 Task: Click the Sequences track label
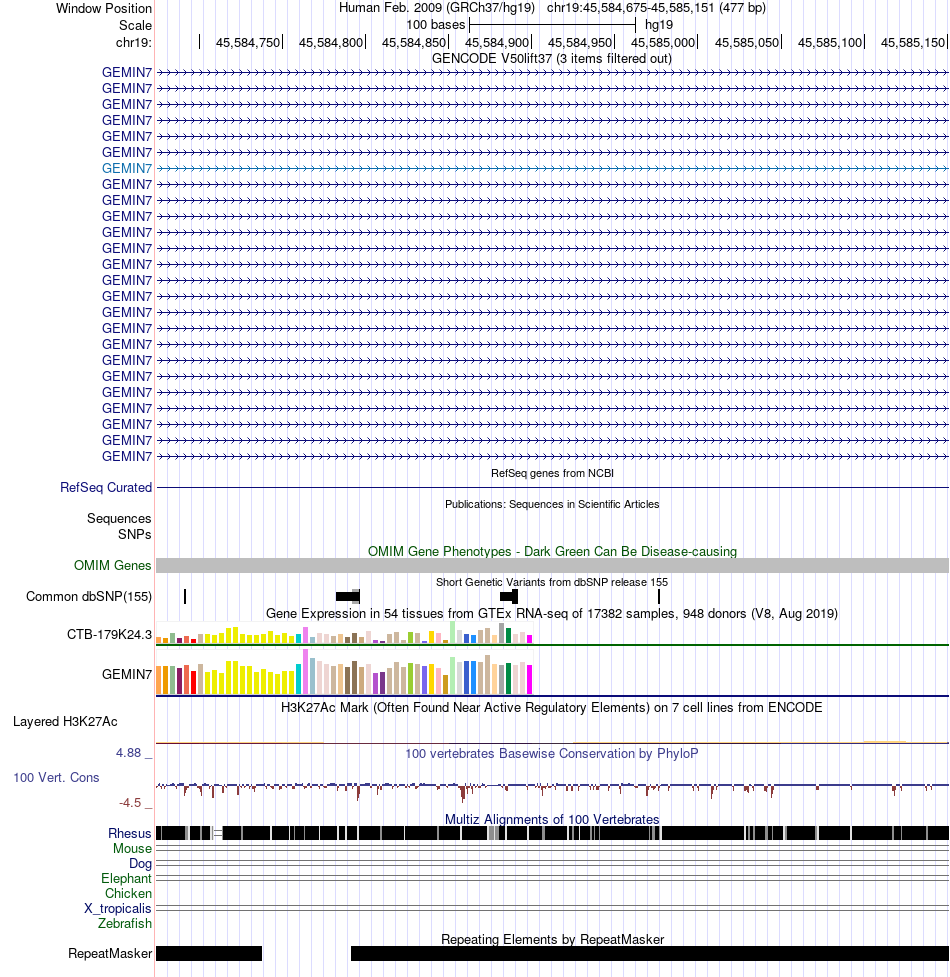[119, 518]
